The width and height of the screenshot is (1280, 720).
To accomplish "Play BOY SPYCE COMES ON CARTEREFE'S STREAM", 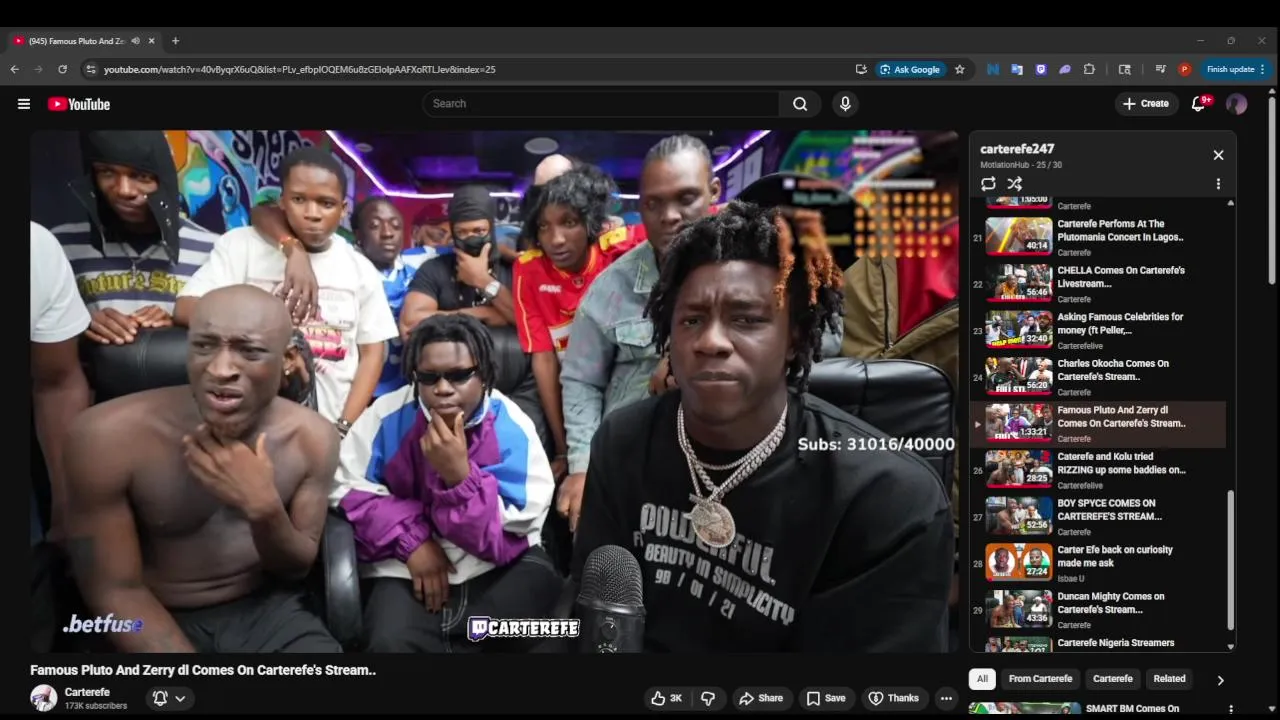I will (1097, 517).
